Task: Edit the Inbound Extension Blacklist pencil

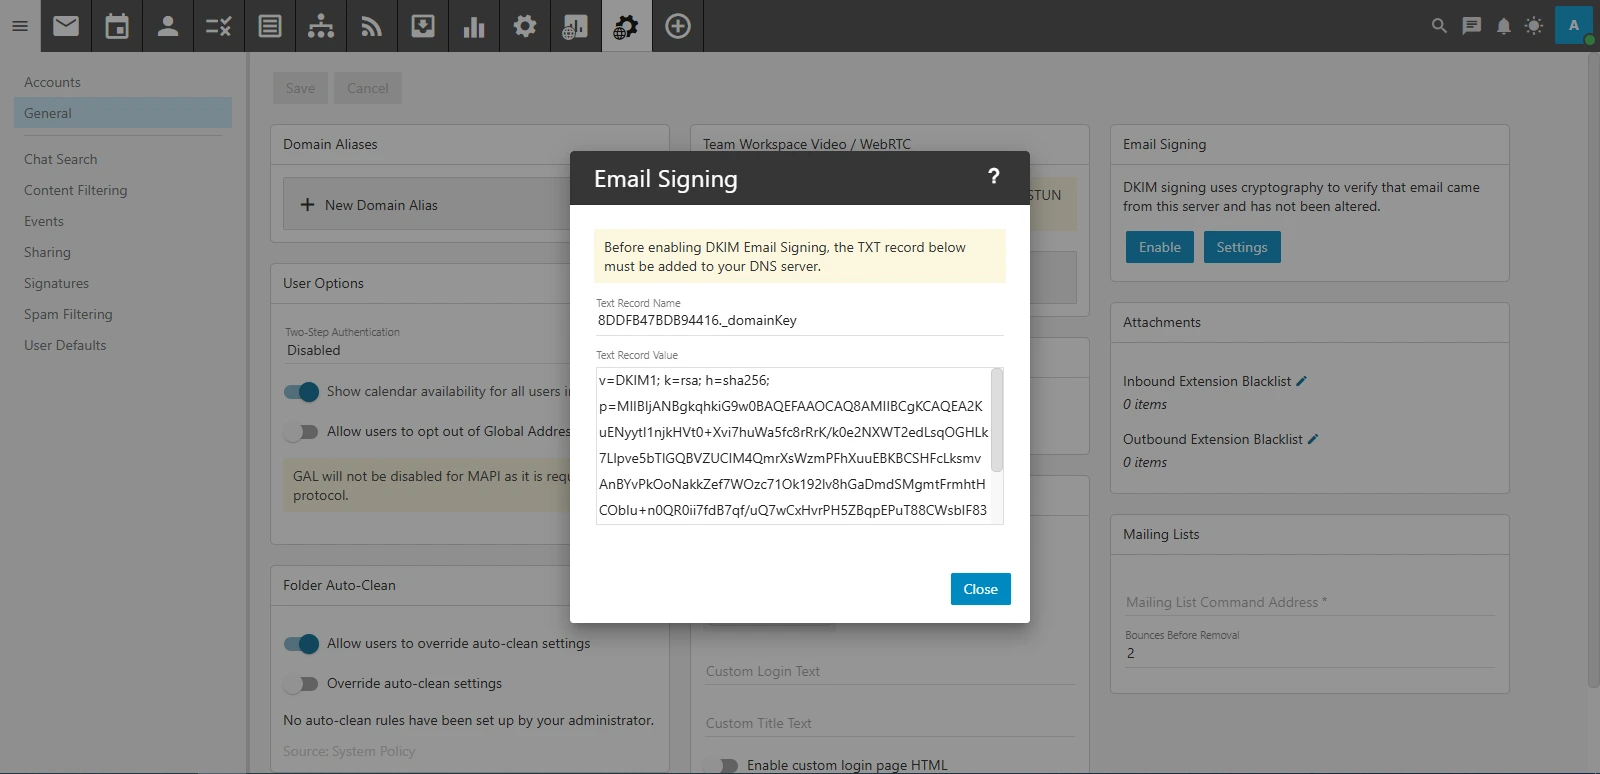Action: (1302, 381)
